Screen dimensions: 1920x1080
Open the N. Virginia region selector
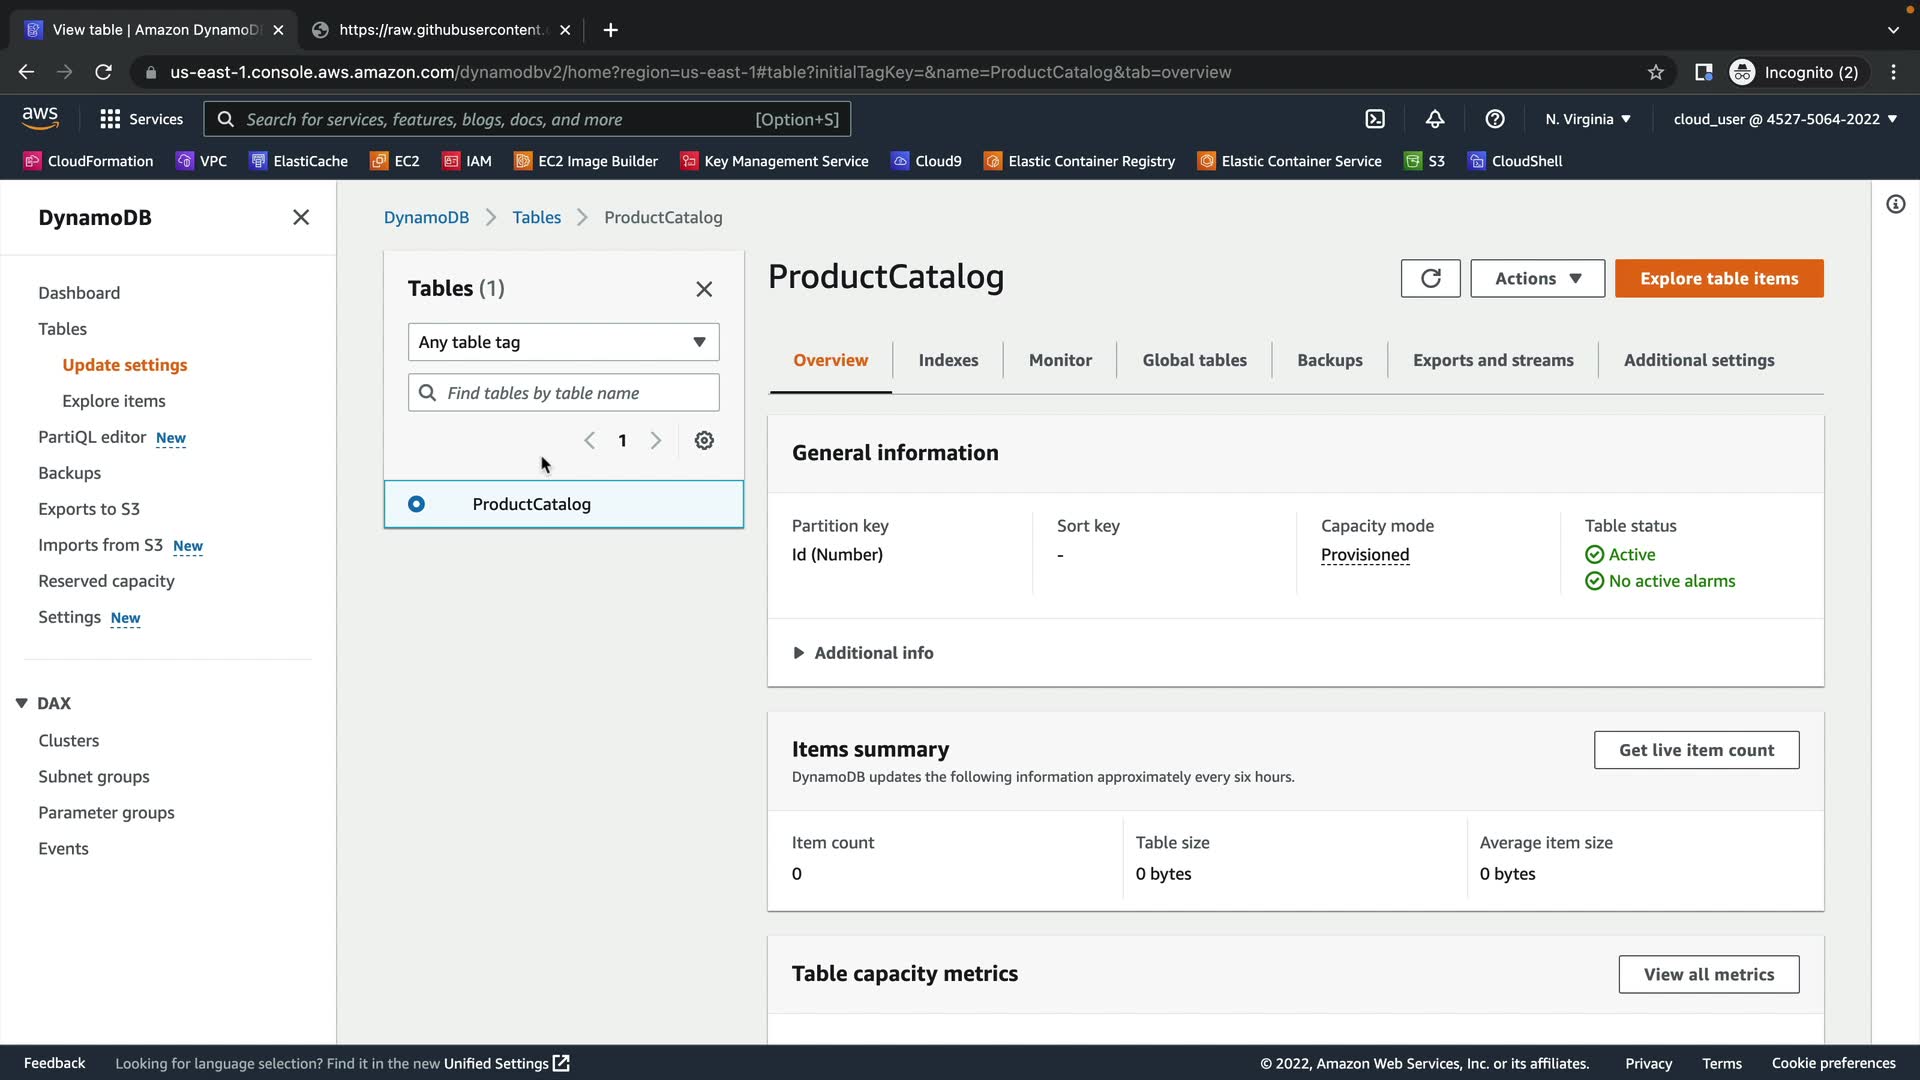point(1587,119)
